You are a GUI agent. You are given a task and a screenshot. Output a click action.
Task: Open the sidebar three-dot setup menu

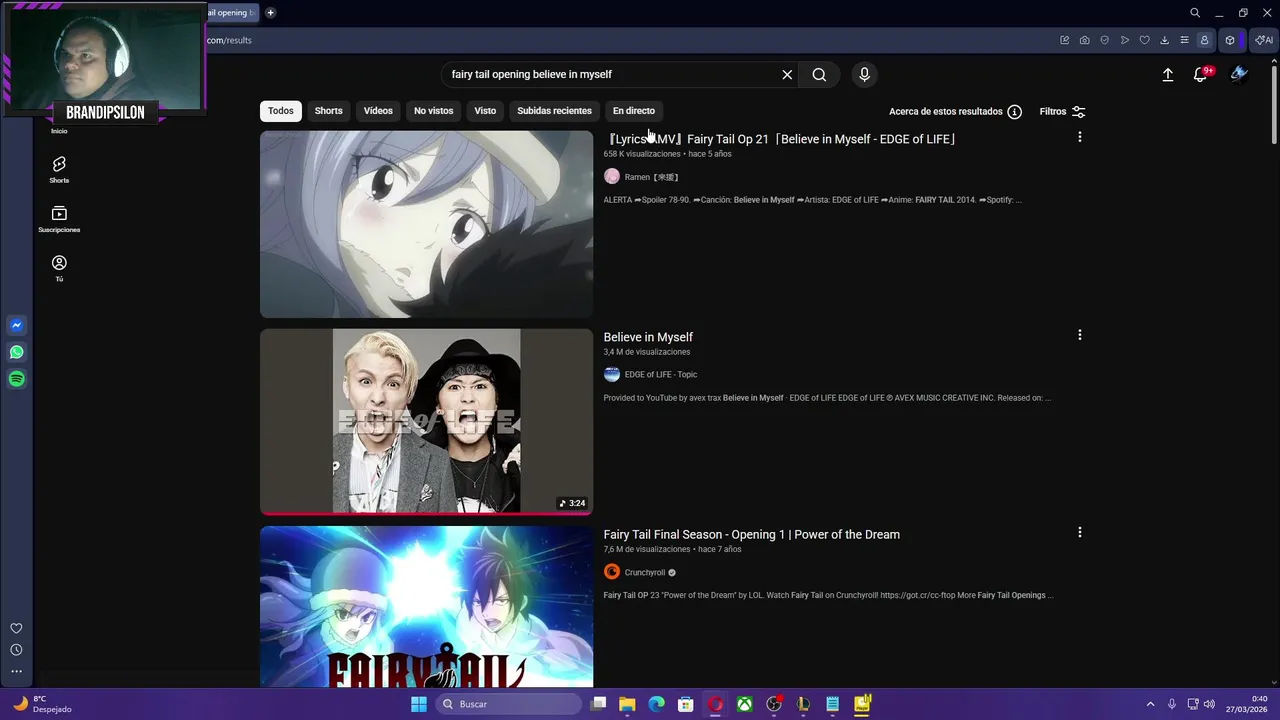pos(16,671)
